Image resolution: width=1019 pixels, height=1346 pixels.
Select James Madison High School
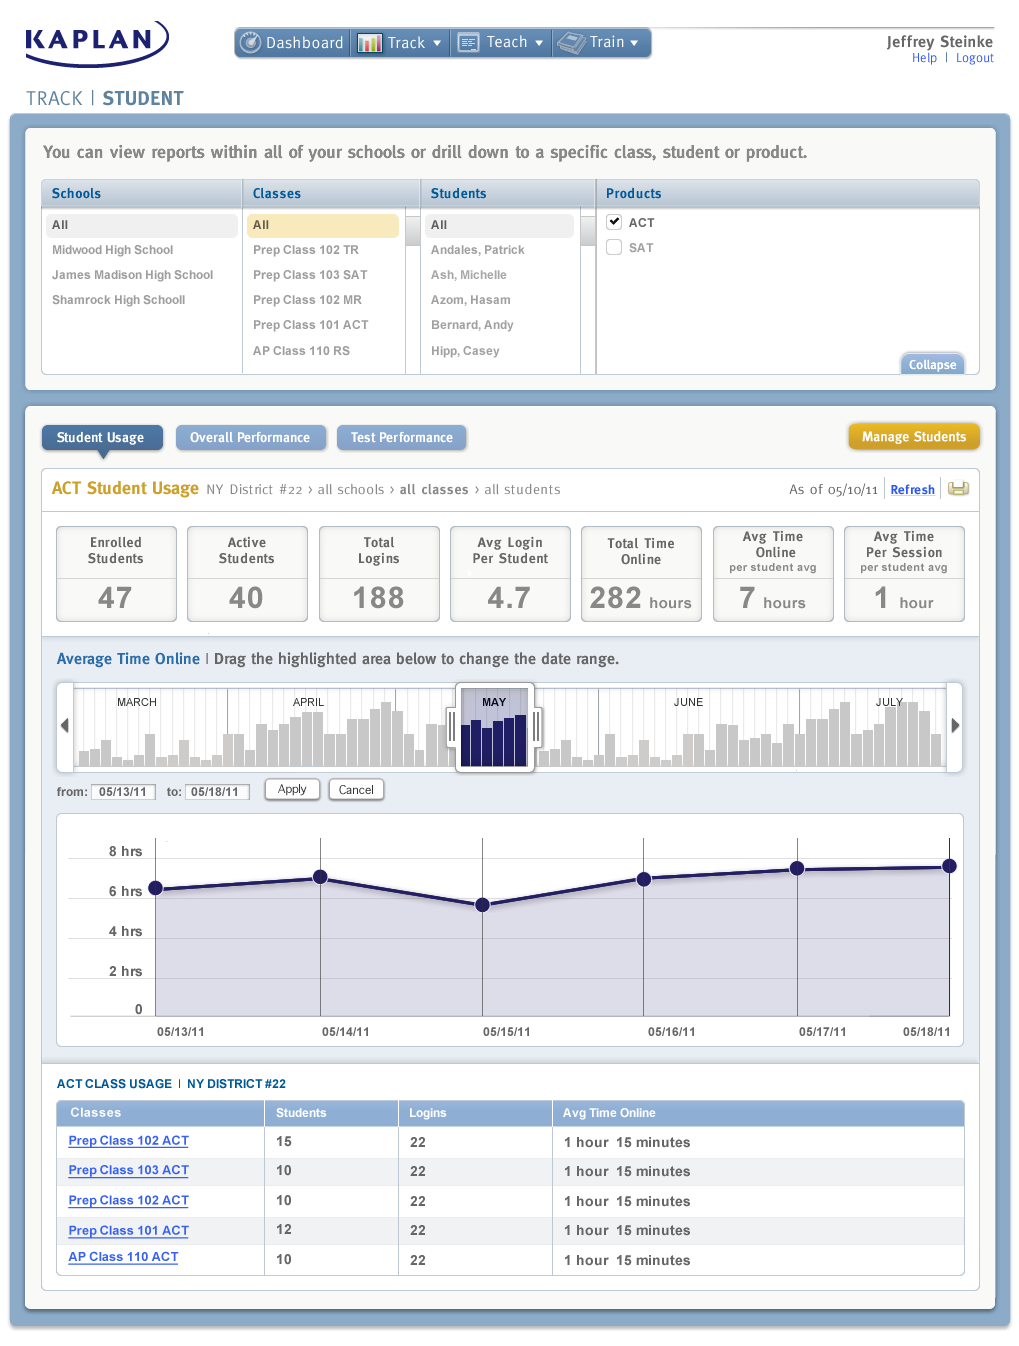132,275
